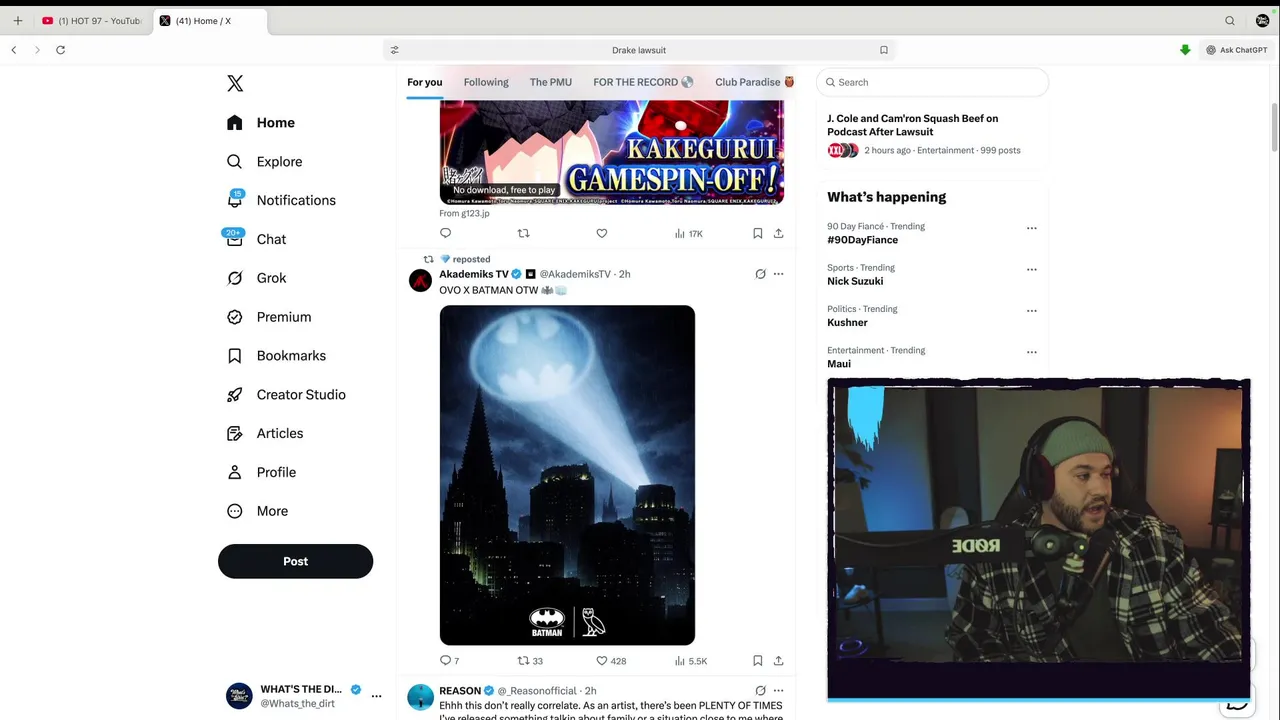This screenshot has height=720, width=1280.
Task: Repost the g123.jp ad post
Action: click(x=523, y=233)
